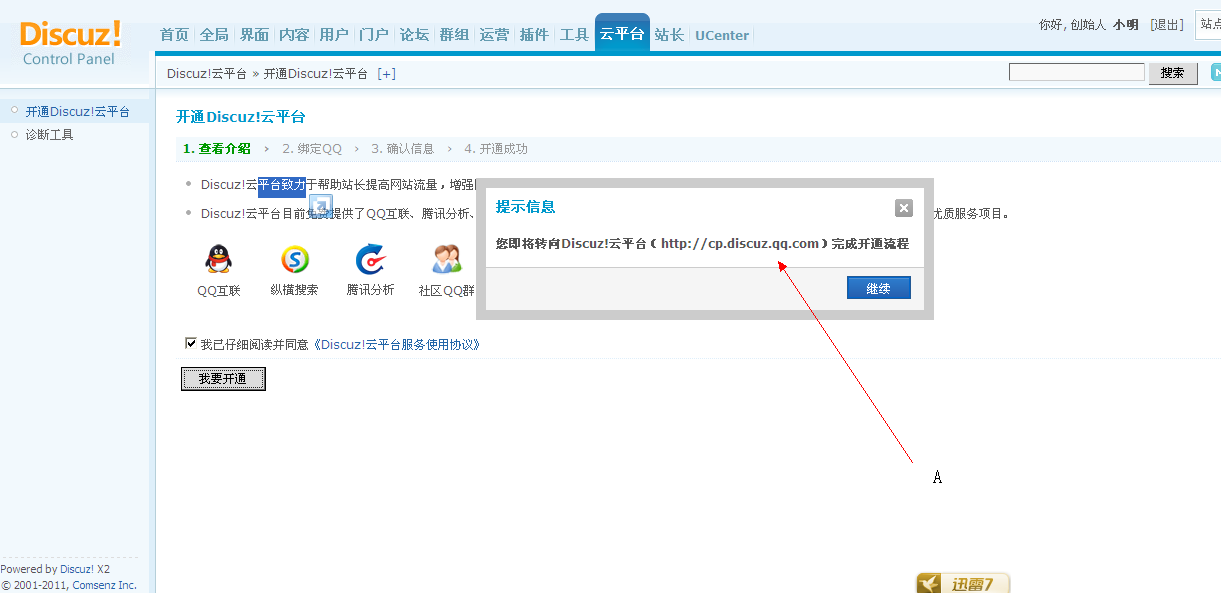Click the 3. 确认信息 step

coord(403,149)
